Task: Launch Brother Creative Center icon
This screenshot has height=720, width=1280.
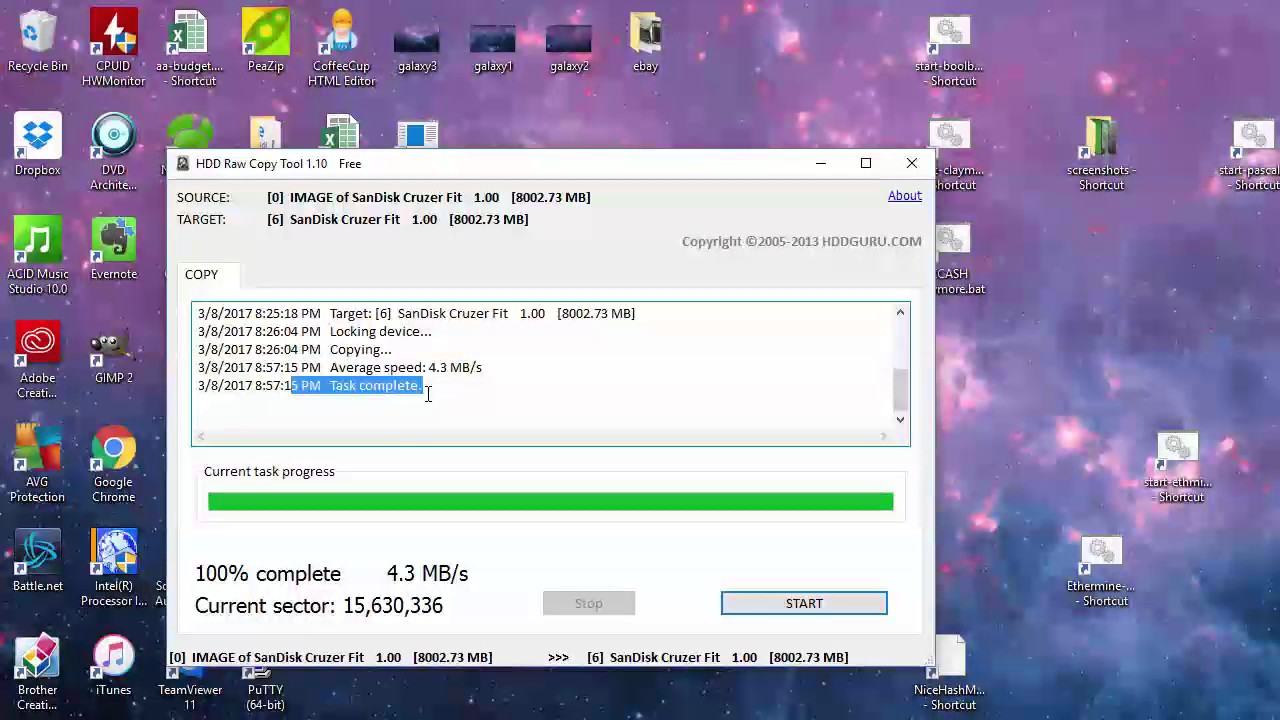Action: pos(38,672)
